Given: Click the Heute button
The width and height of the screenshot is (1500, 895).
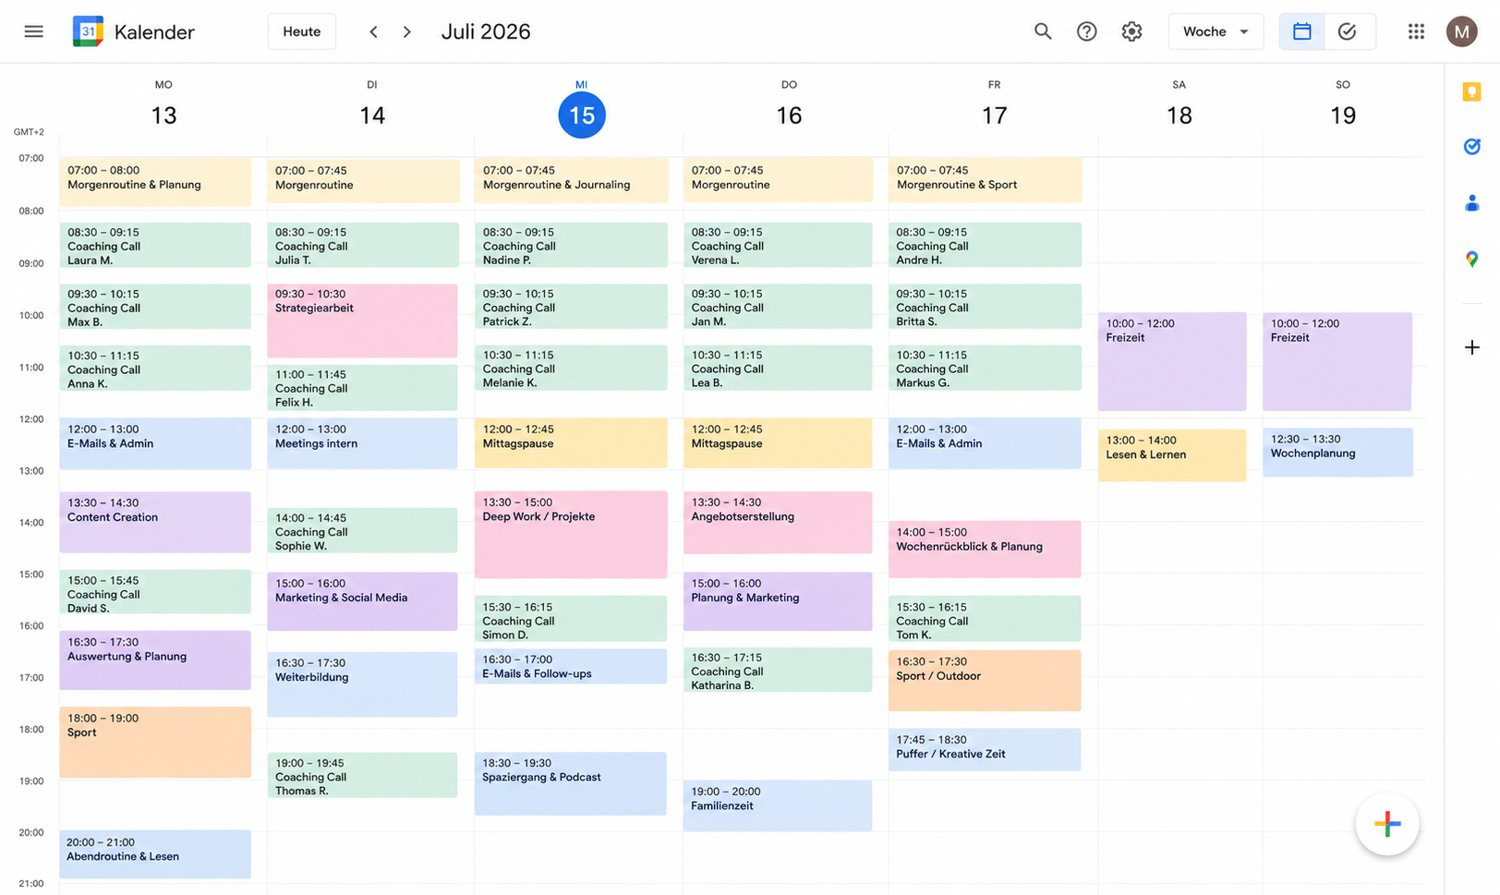Looking at the screenshot, I should pos(302,31).
